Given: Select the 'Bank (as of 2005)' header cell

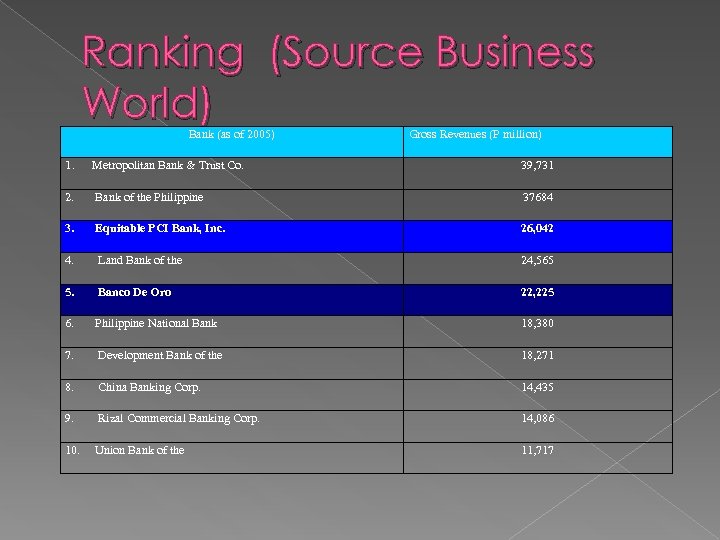Looking at the screenshot, I should point(232,142).
